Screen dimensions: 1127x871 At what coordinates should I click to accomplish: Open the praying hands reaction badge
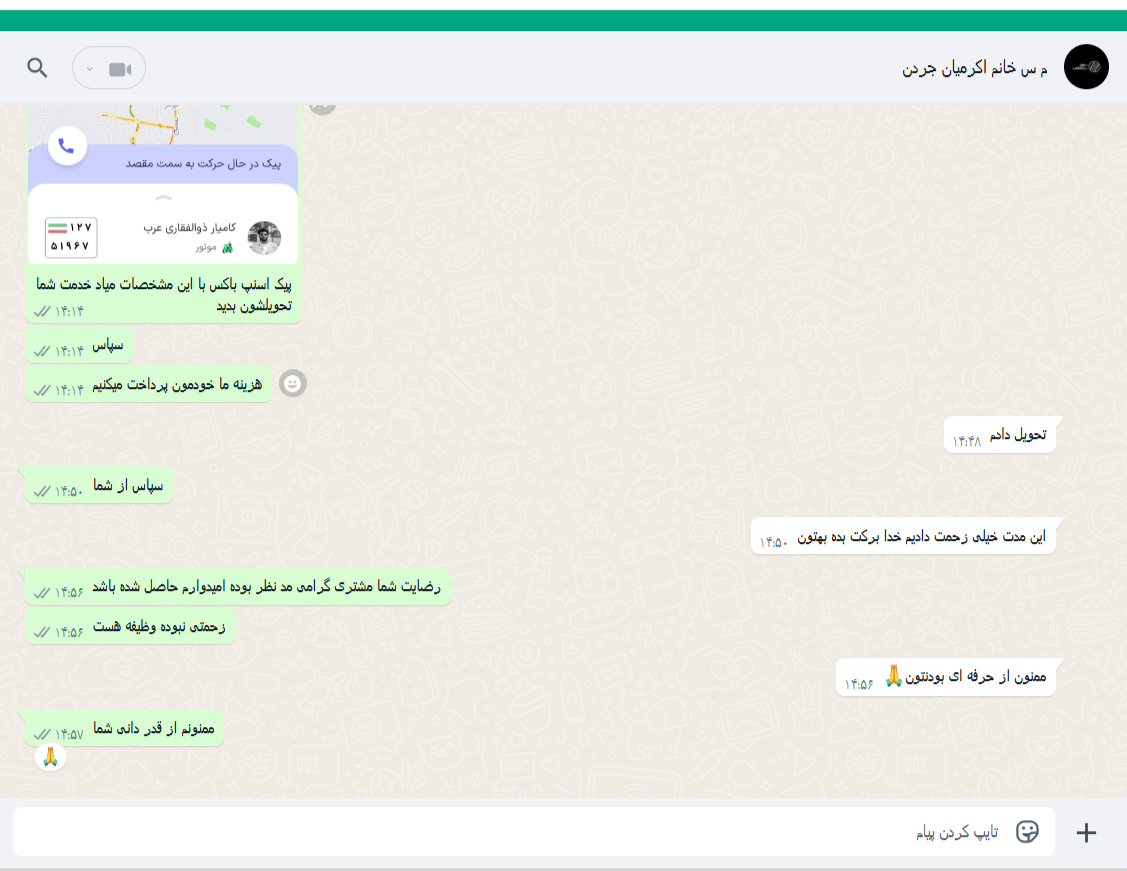point(50,757)
